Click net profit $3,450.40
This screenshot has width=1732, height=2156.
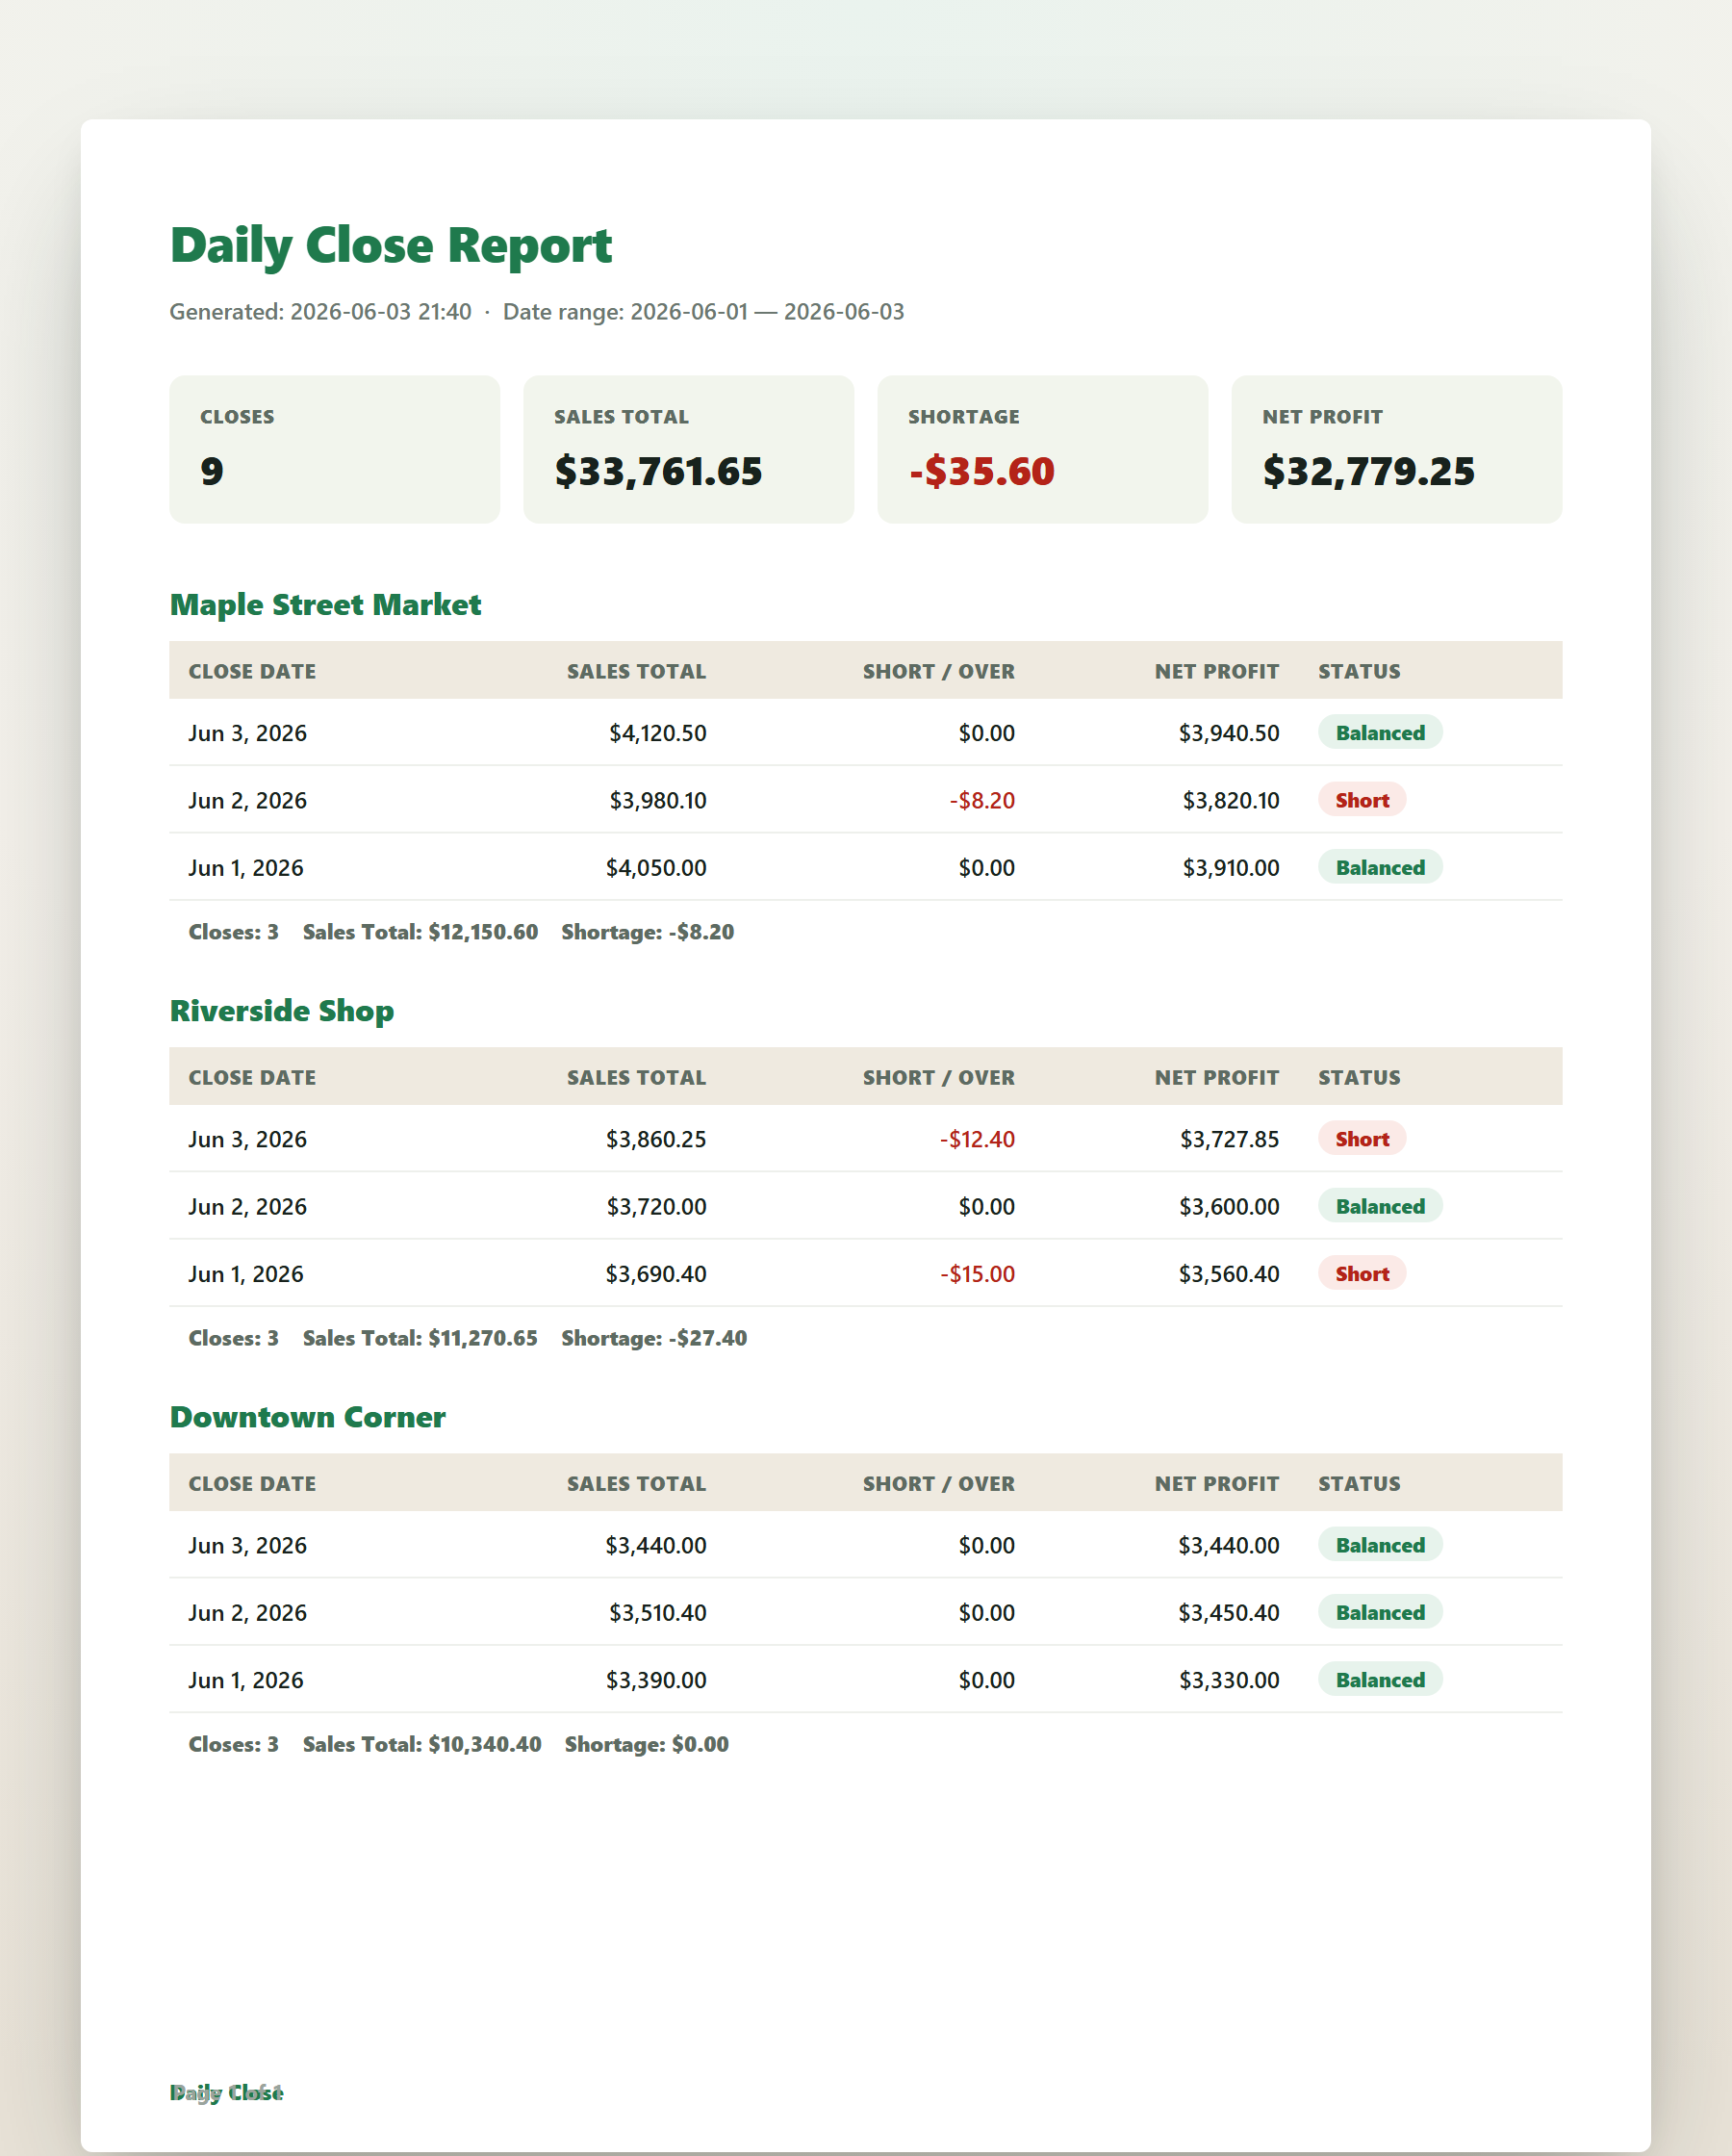click(x=1228, y=1613)
